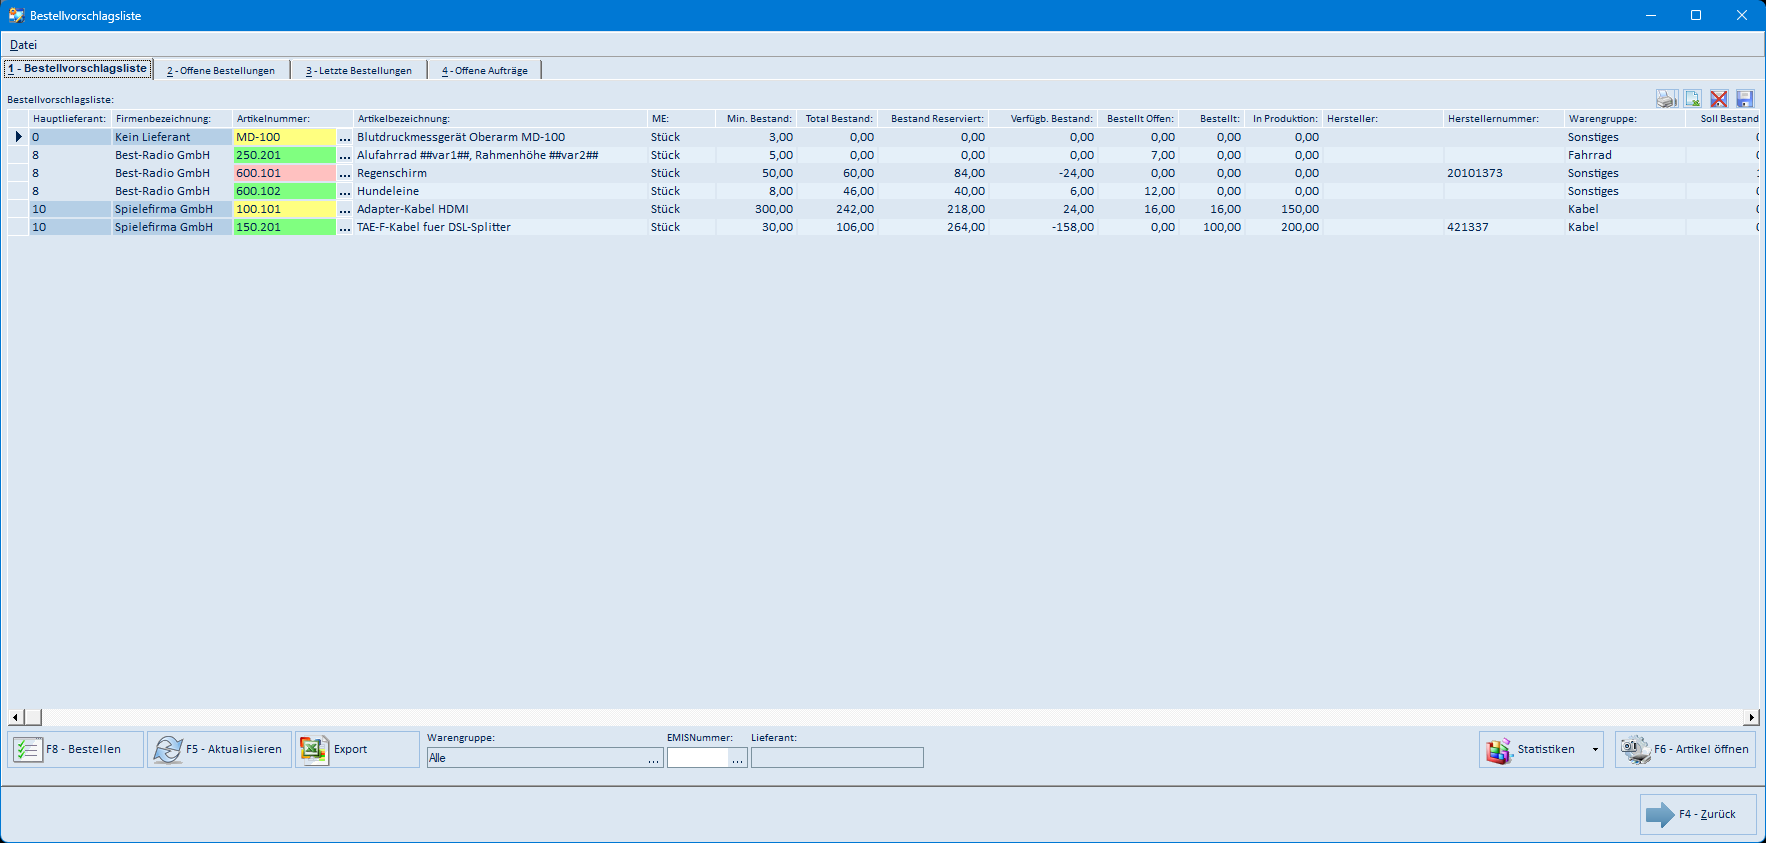Click the Herstellernummer column header

click(x=1504, y=119)
